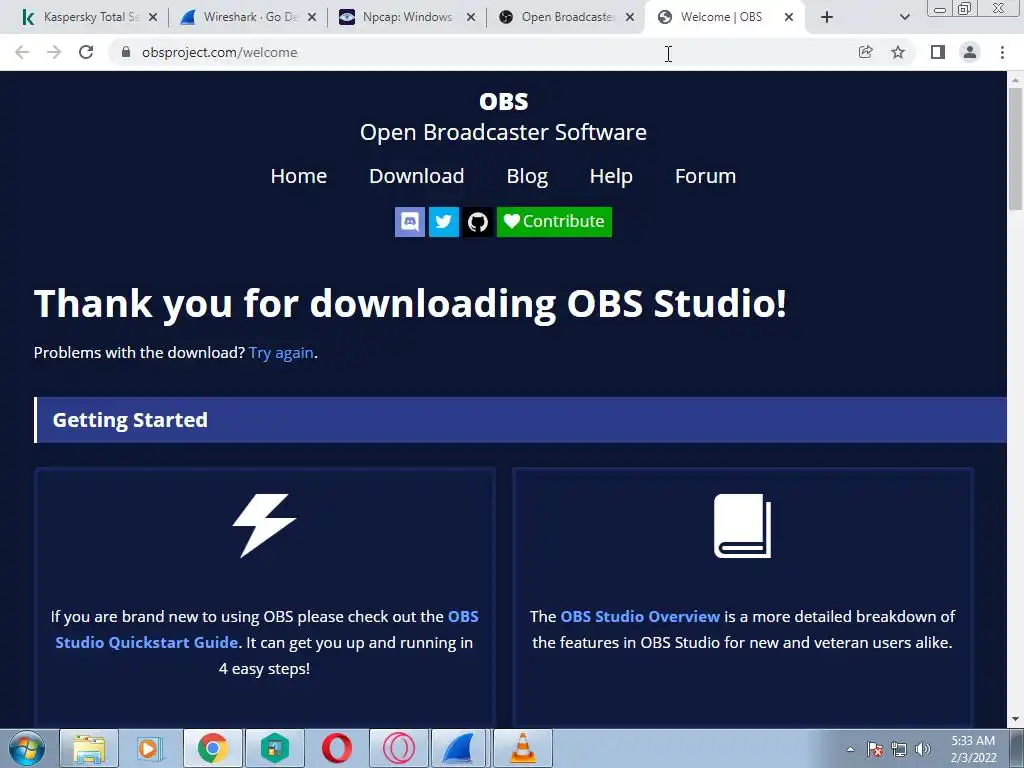Image resolution: width=1024 pixels, height=768 pixels.
Task: Open the Windows Start menu orb
Action: (x=27, y=748)
